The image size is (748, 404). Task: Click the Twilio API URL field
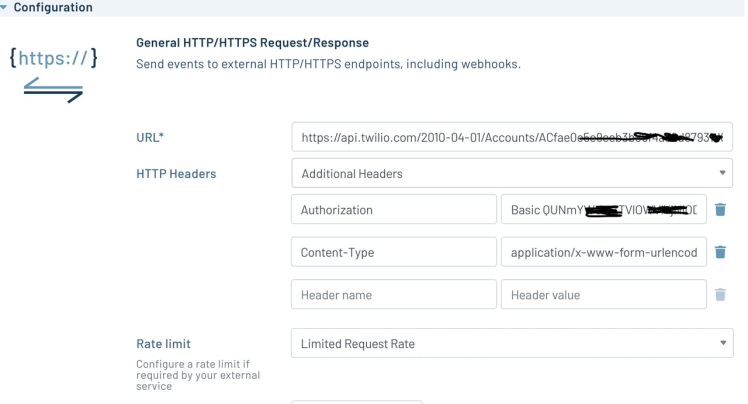coord(511,138)
